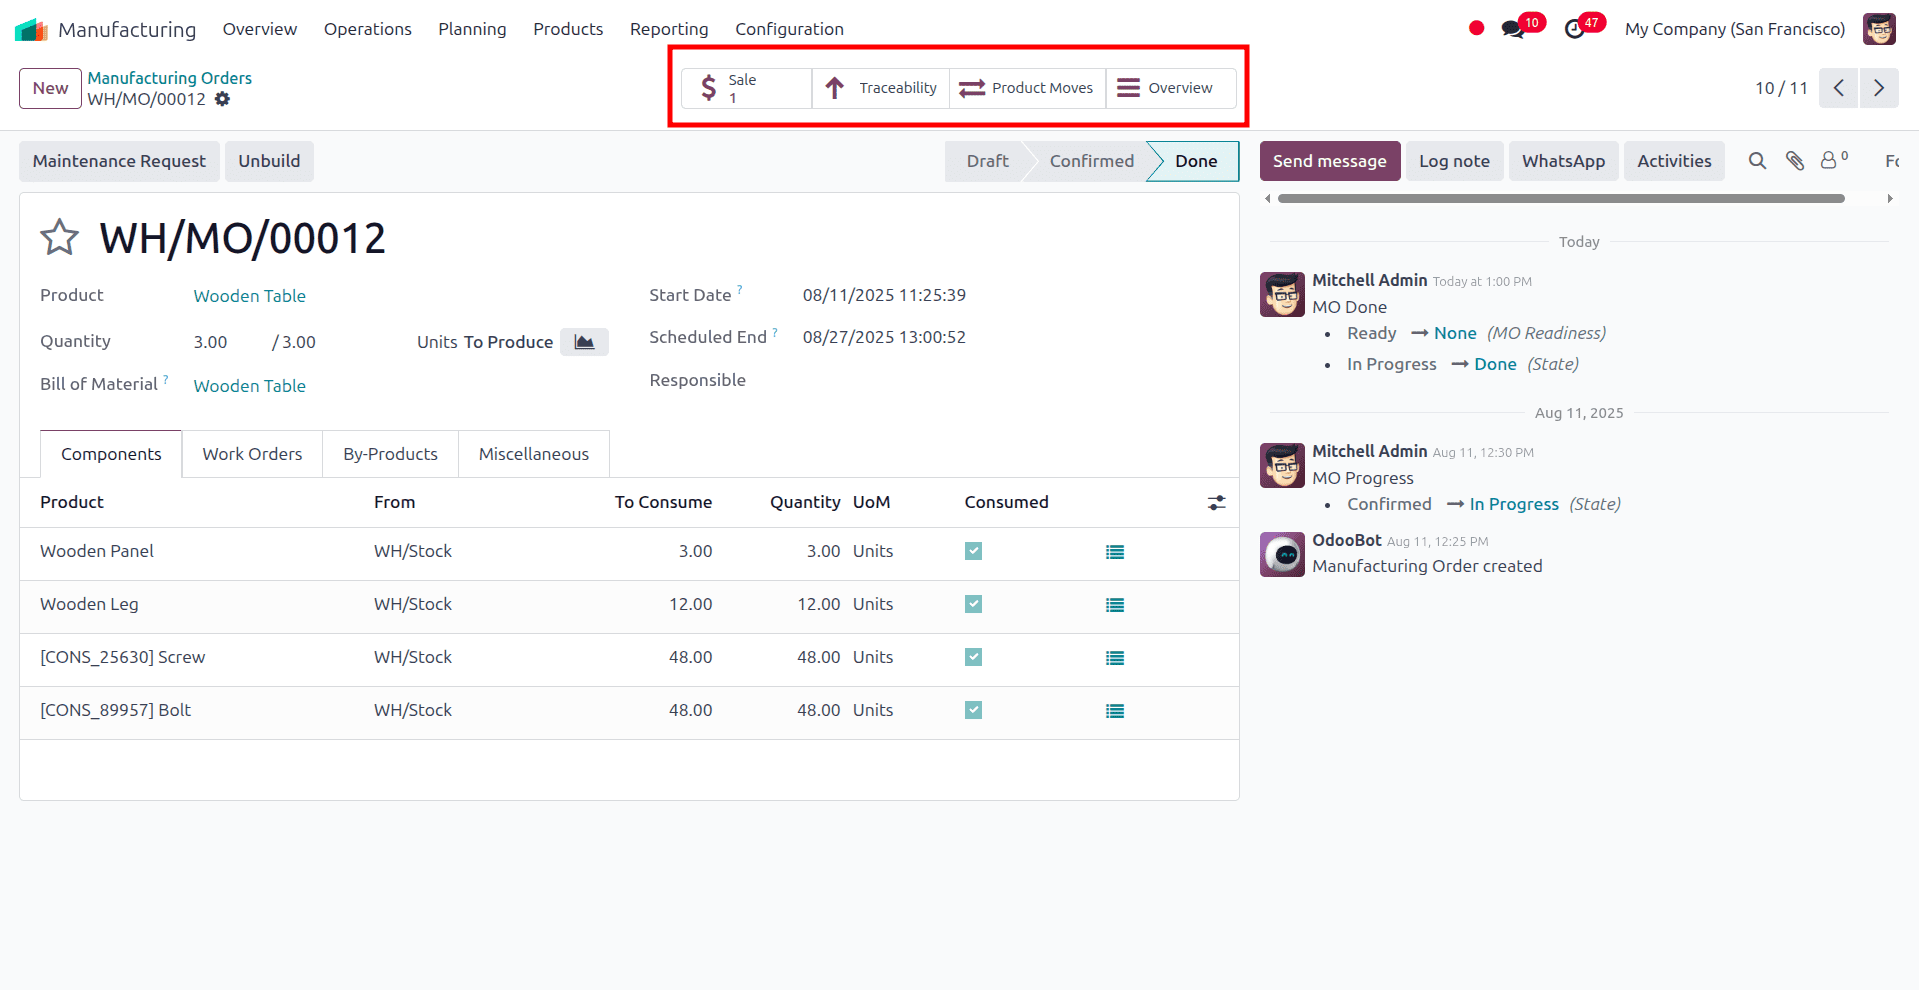Click the Unbuild button
1919x990 pixels.
pos(269,161)
